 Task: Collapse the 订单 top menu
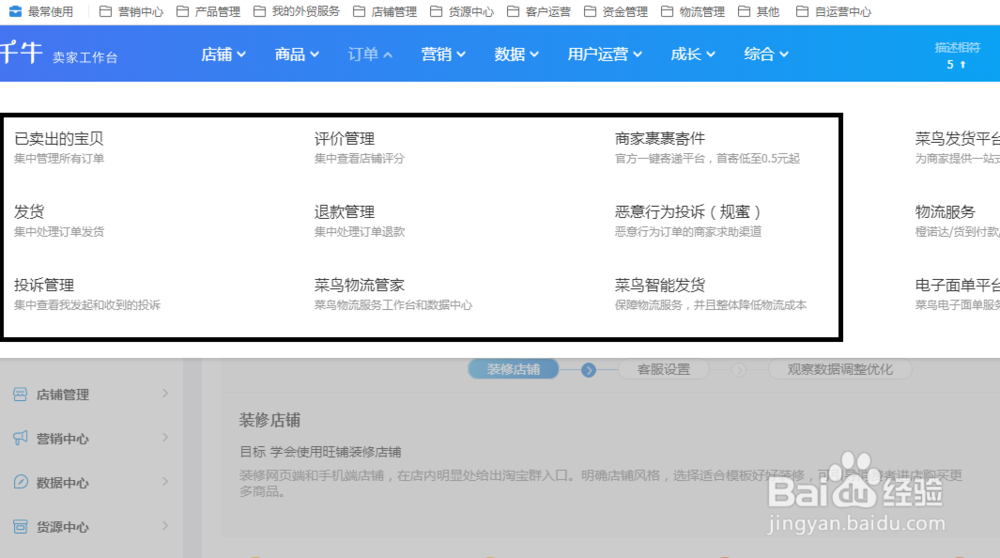pos(370,54)
